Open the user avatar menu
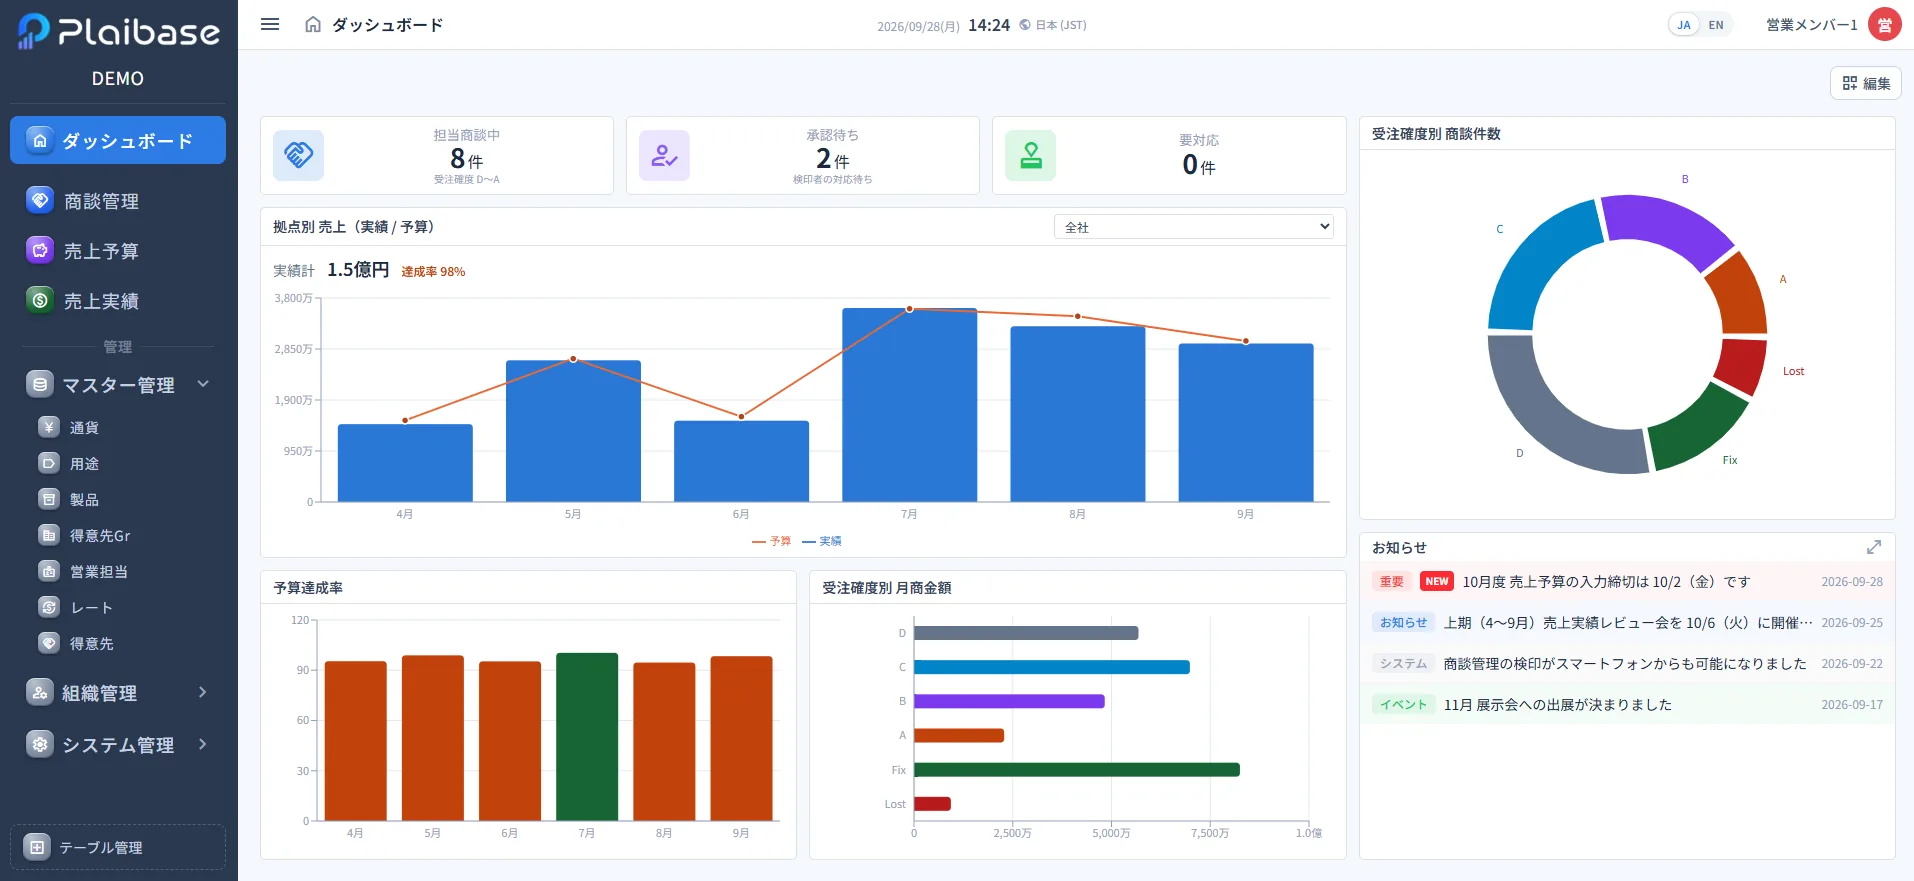 click(1884, 24)
